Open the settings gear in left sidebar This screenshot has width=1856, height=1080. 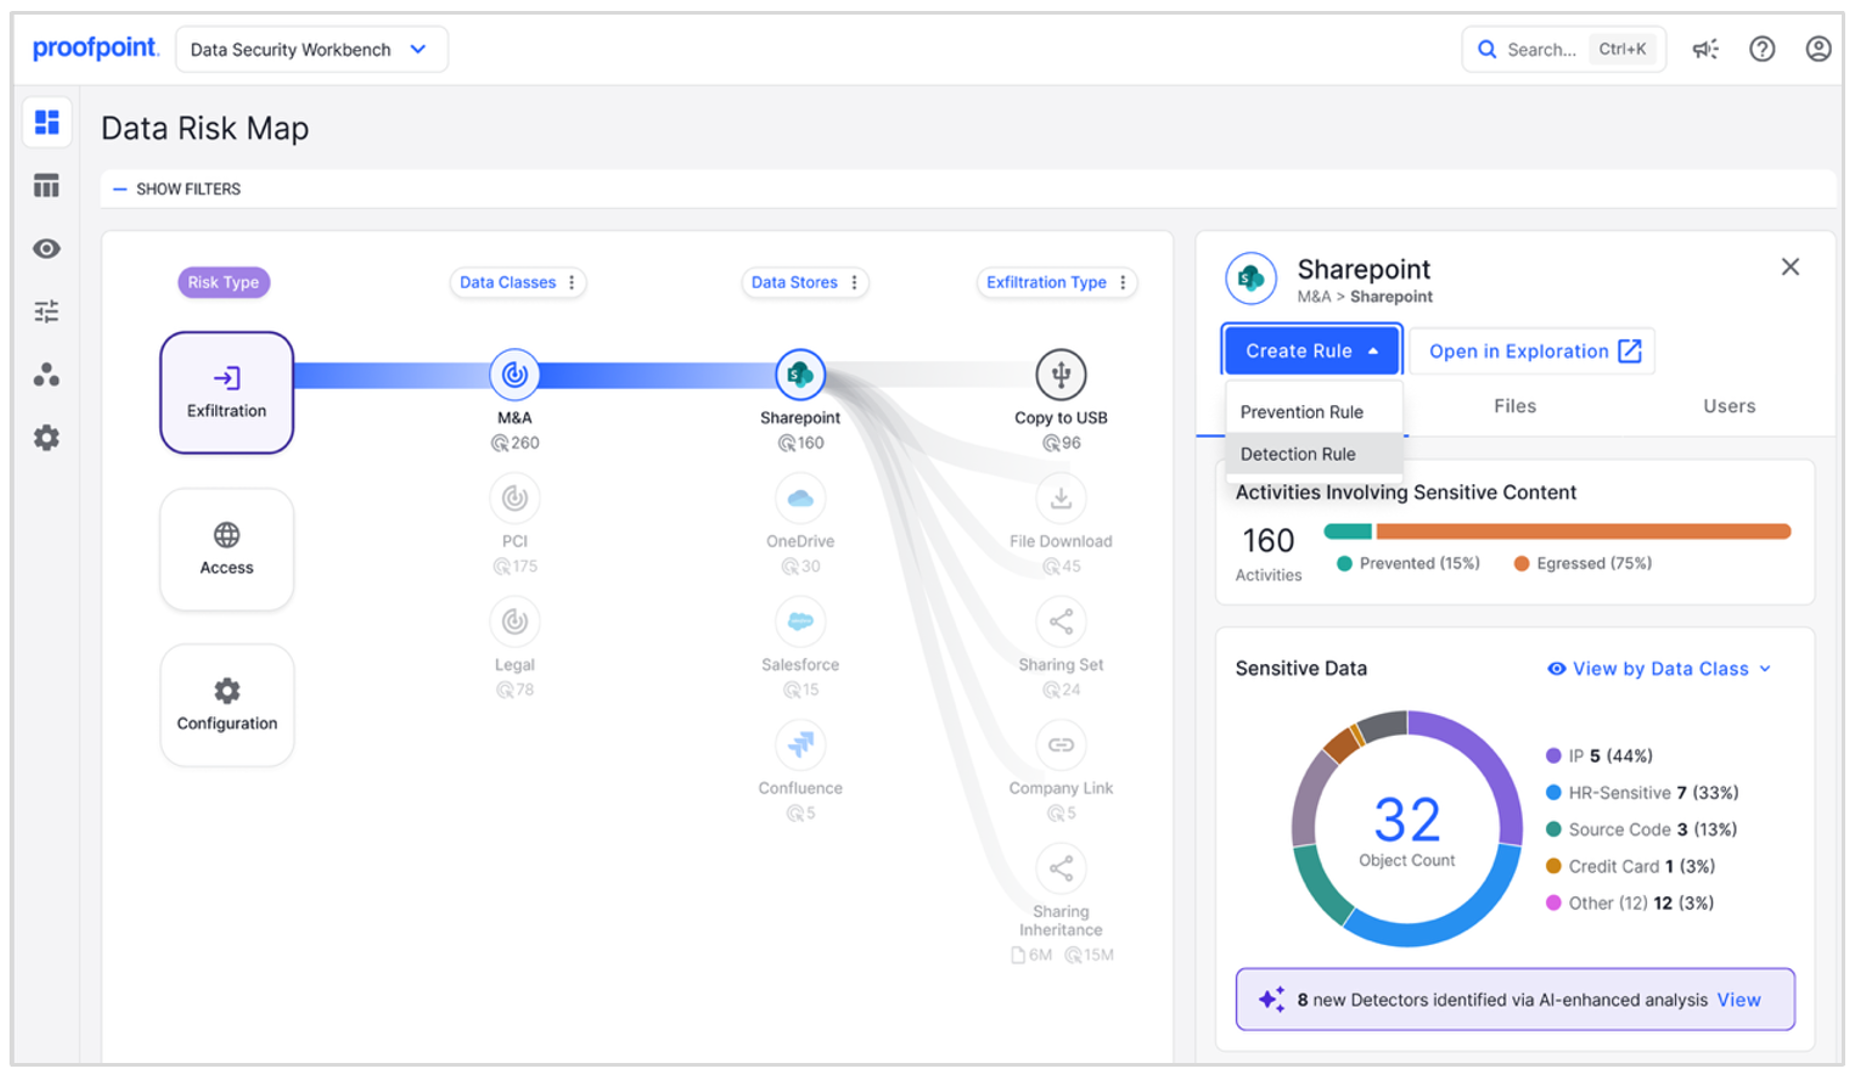click(47, 438)
